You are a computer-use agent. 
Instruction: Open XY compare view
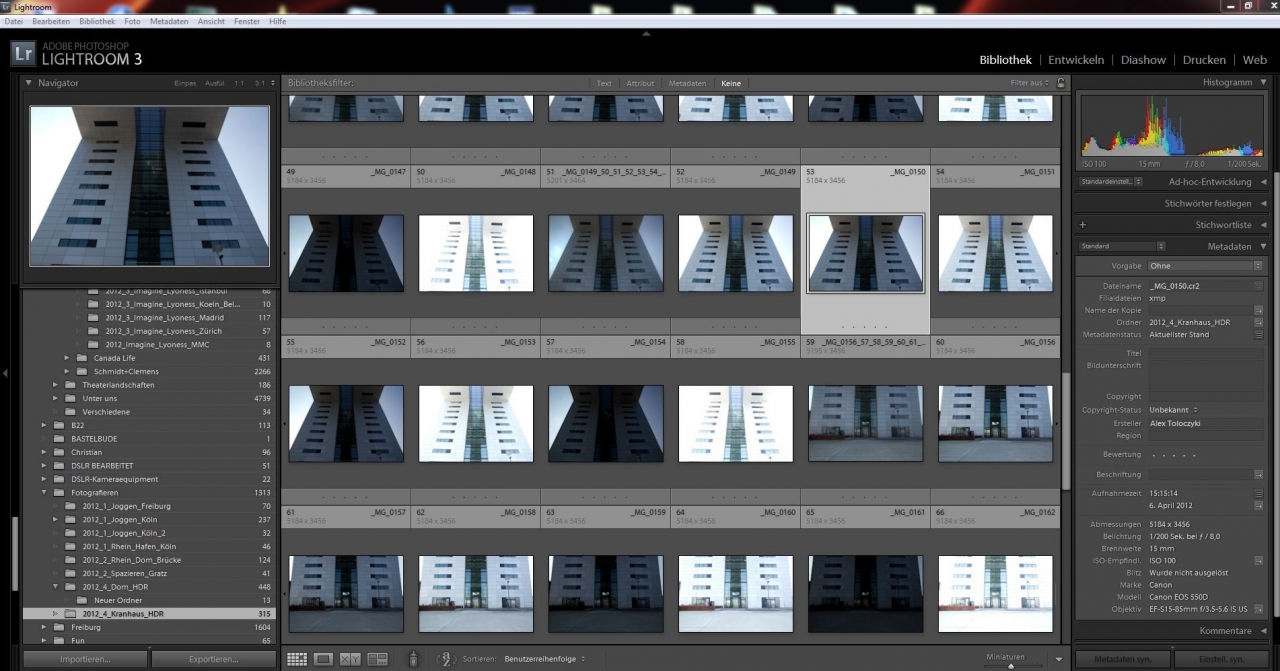[x=350, y=659]
